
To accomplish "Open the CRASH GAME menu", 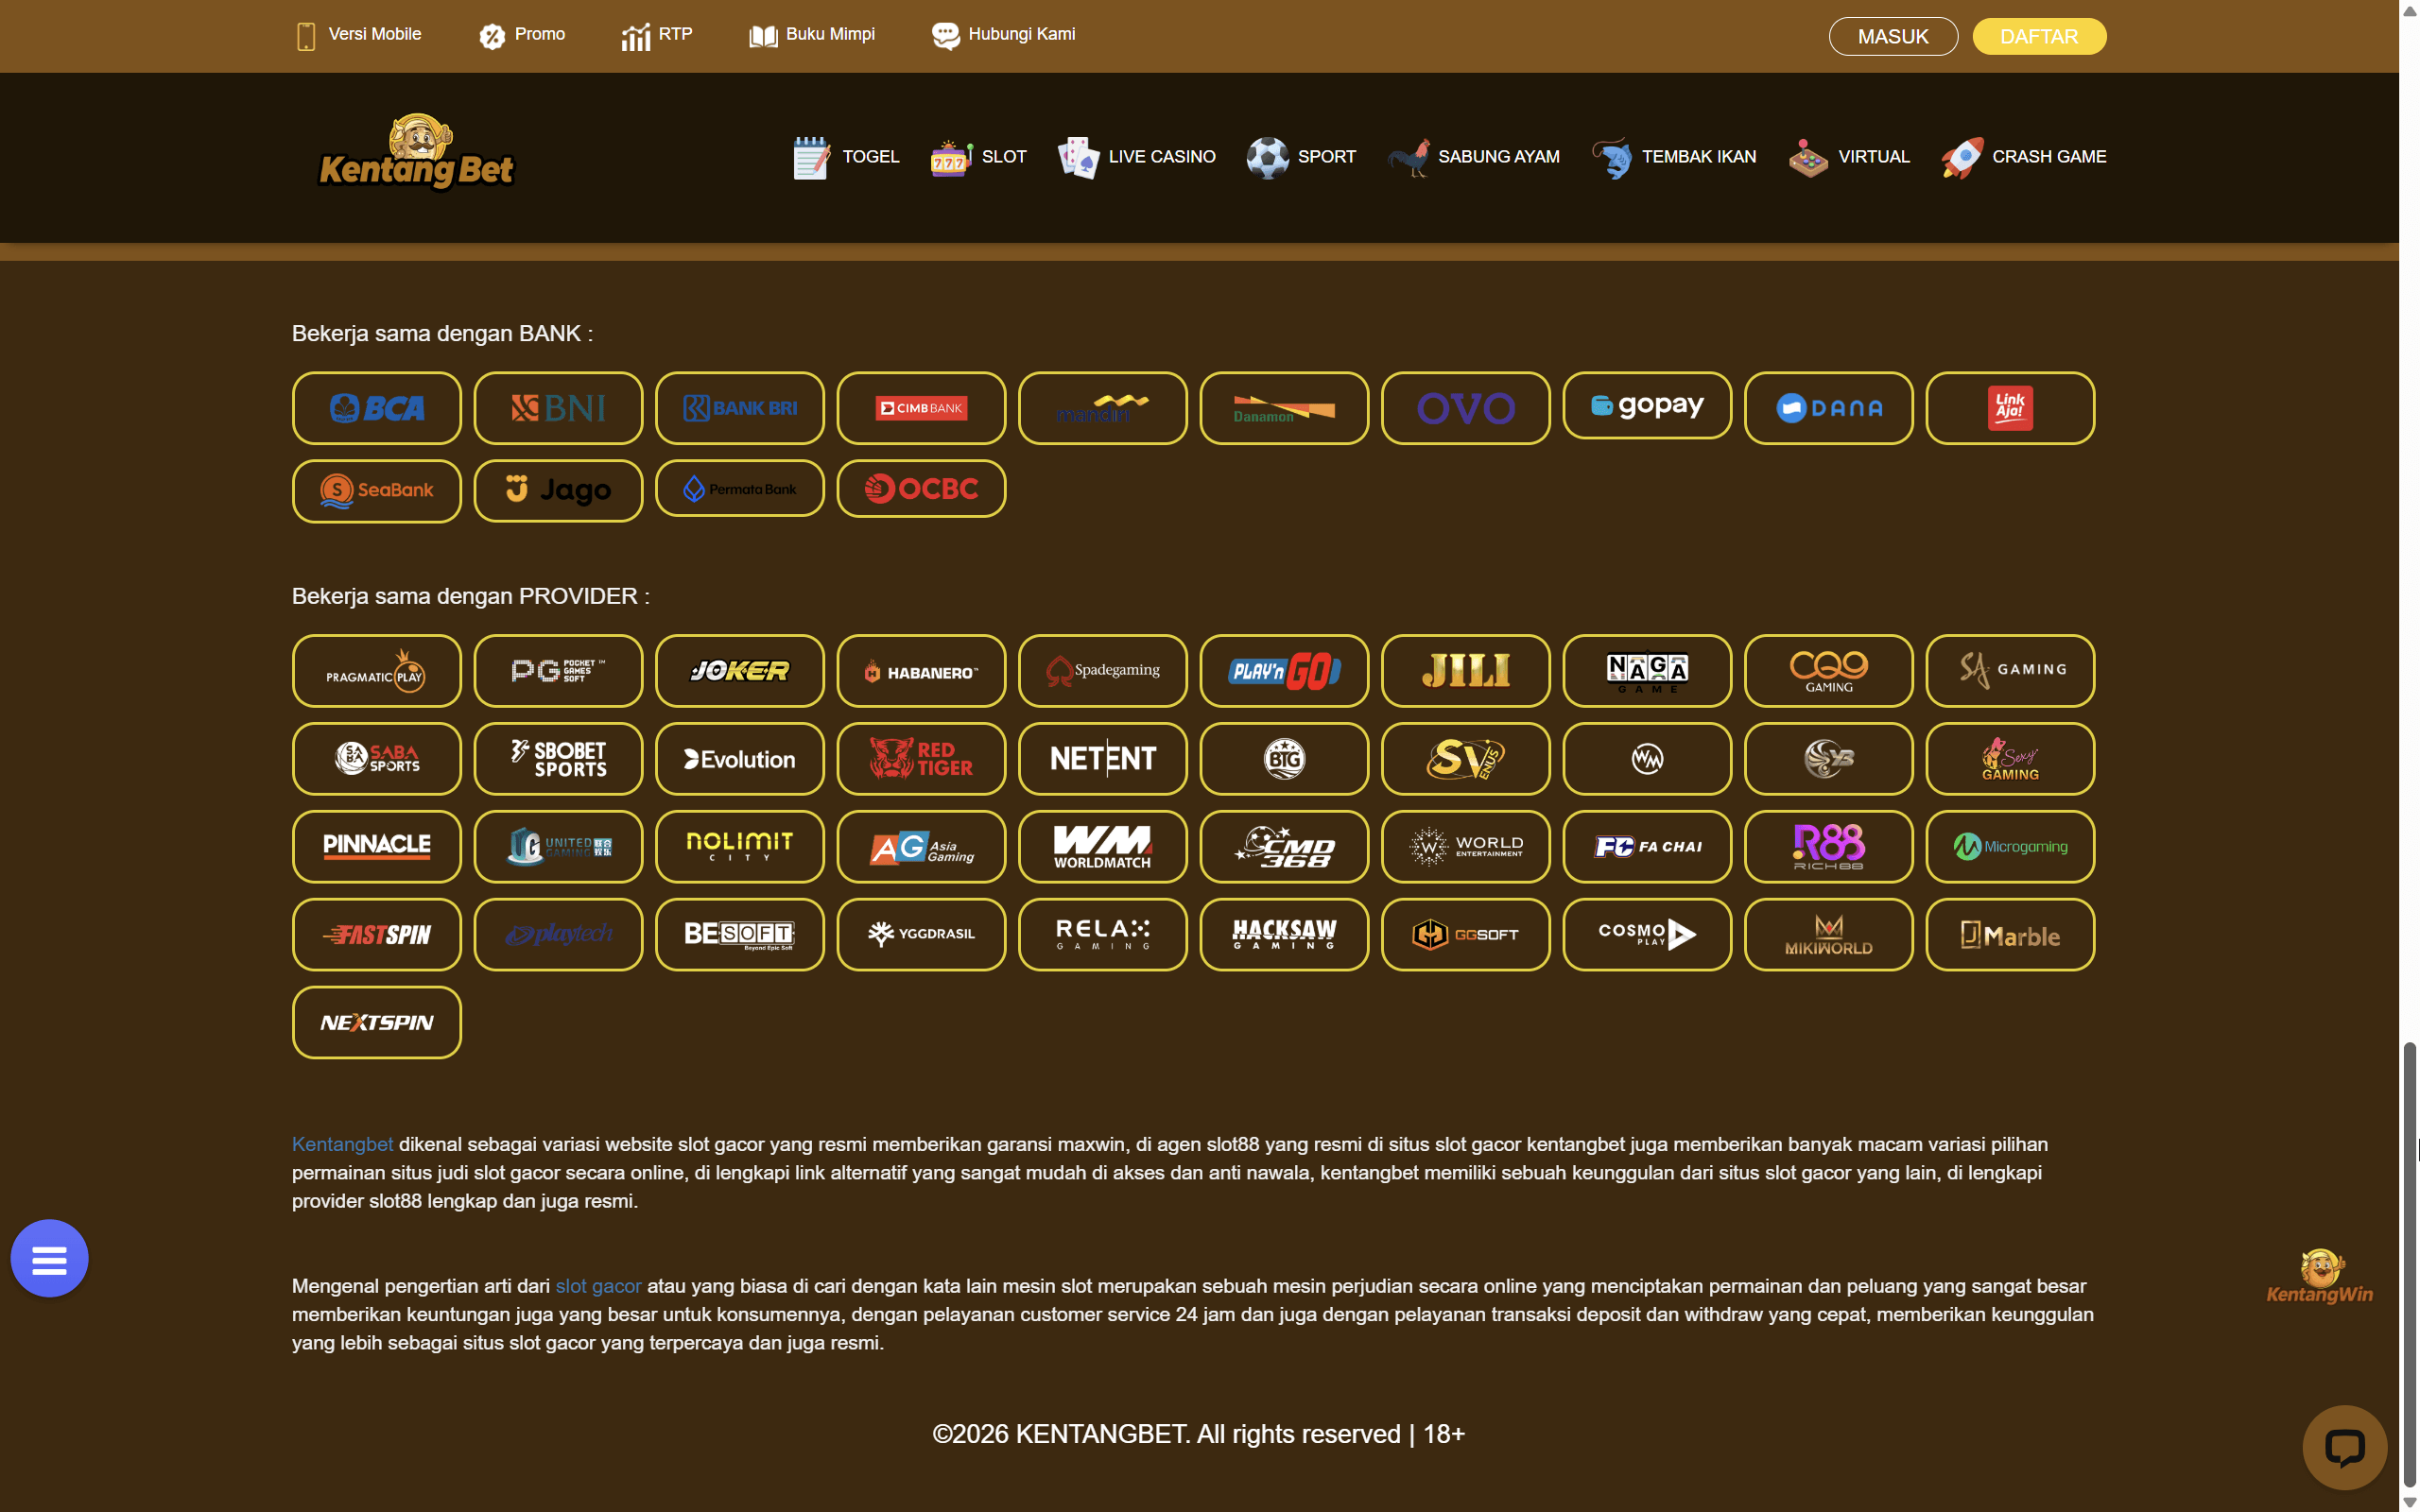I will (x=2023, y=157).
